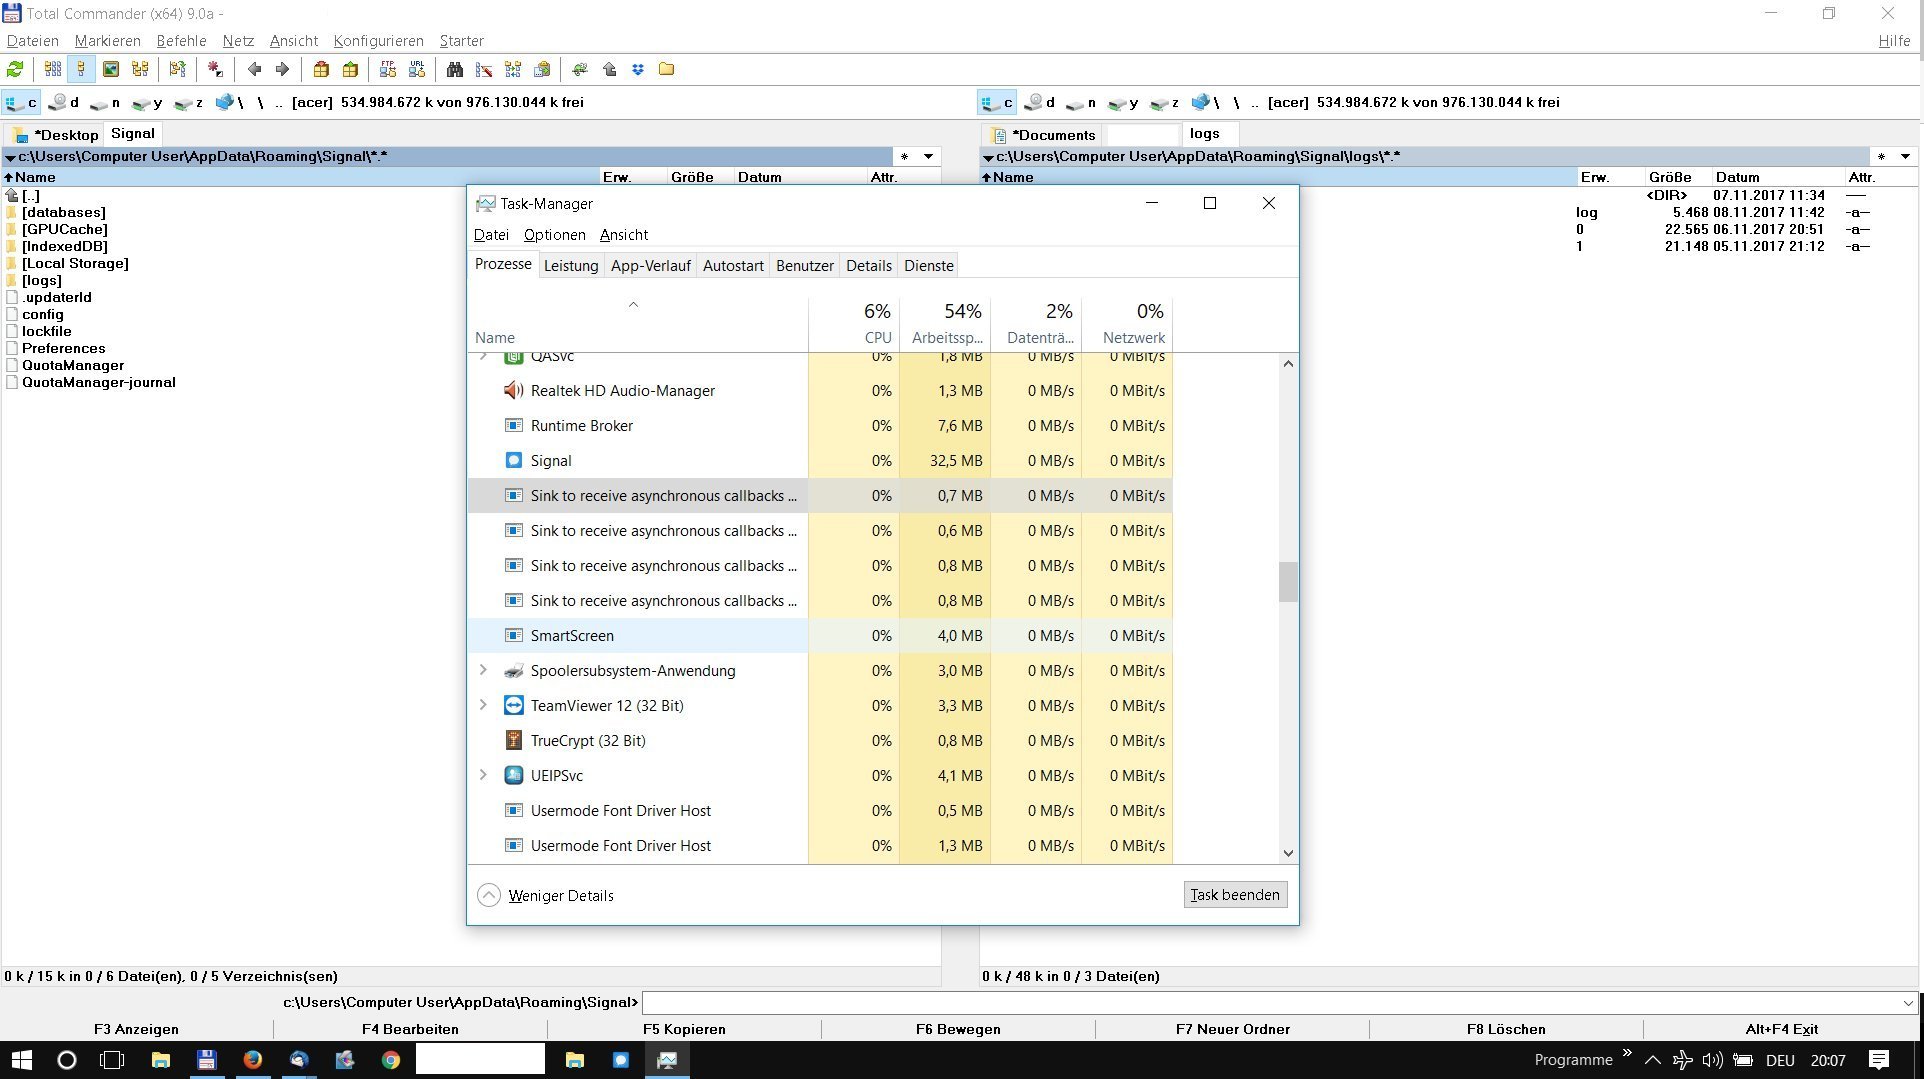
Task: Open new URL FTP connection icon
Action: pyautogui.click(x=417, y=69)
